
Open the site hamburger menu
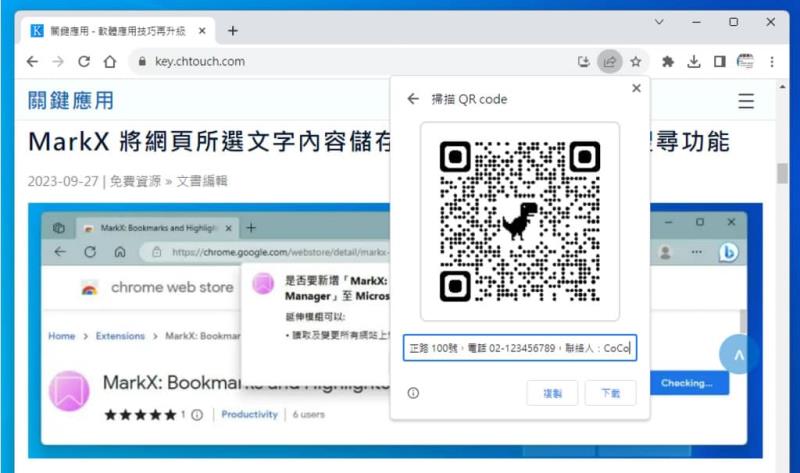746,101
